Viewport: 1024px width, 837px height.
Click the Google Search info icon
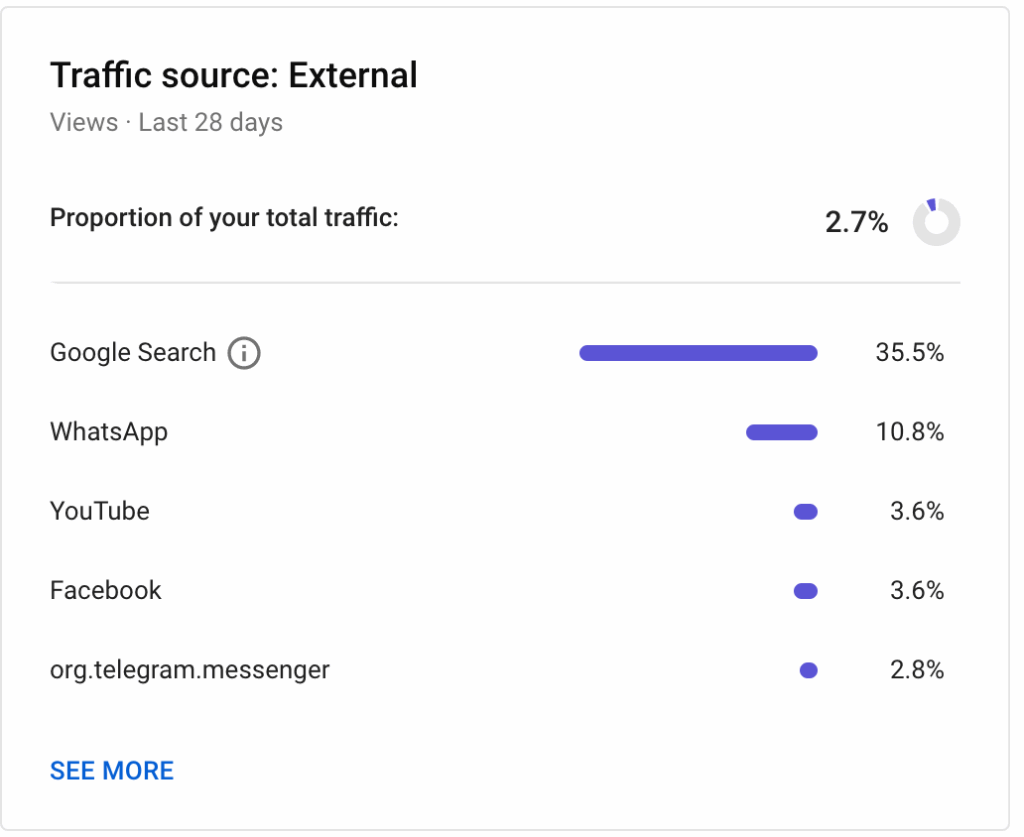point(244,353)
